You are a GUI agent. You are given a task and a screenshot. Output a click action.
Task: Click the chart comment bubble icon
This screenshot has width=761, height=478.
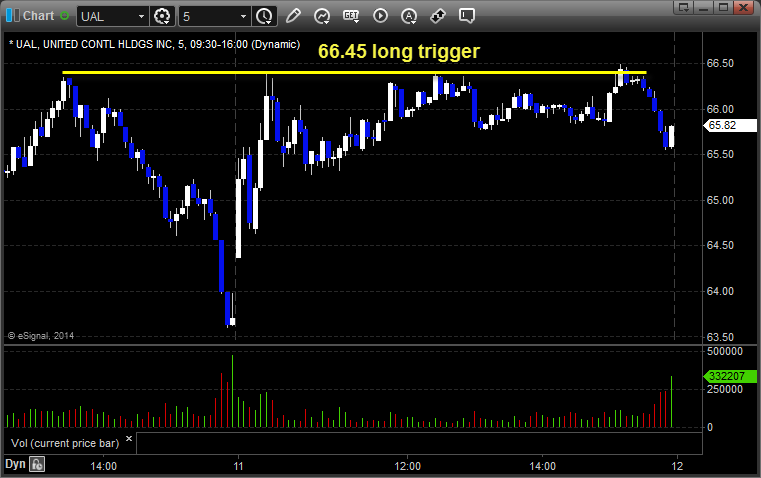click(x=466, y=16)
